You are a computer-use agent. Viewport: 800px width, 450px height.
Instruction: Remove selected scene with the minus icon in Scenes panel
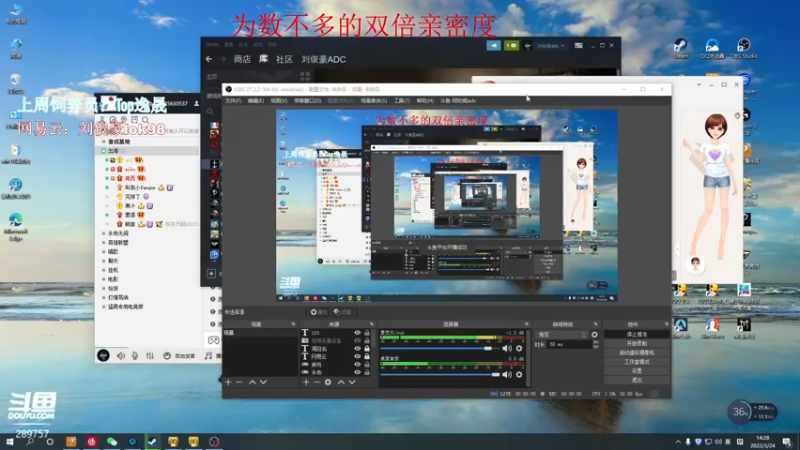pos(239,382)
